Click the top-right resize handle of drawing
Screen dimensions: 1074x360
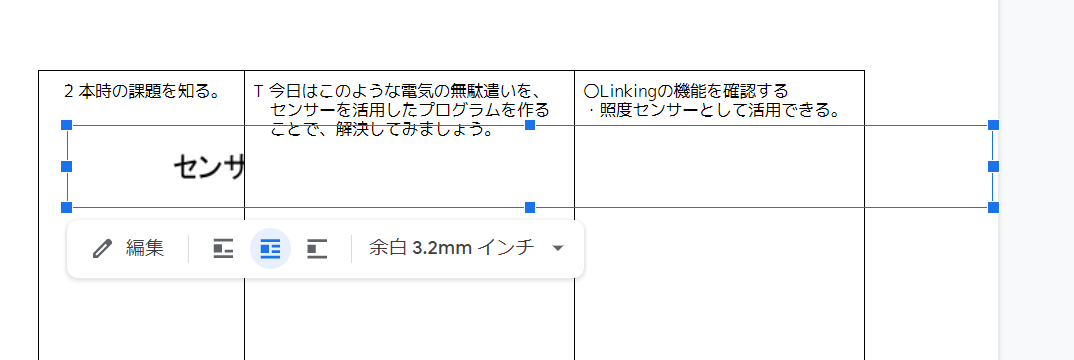click(993, 125)
